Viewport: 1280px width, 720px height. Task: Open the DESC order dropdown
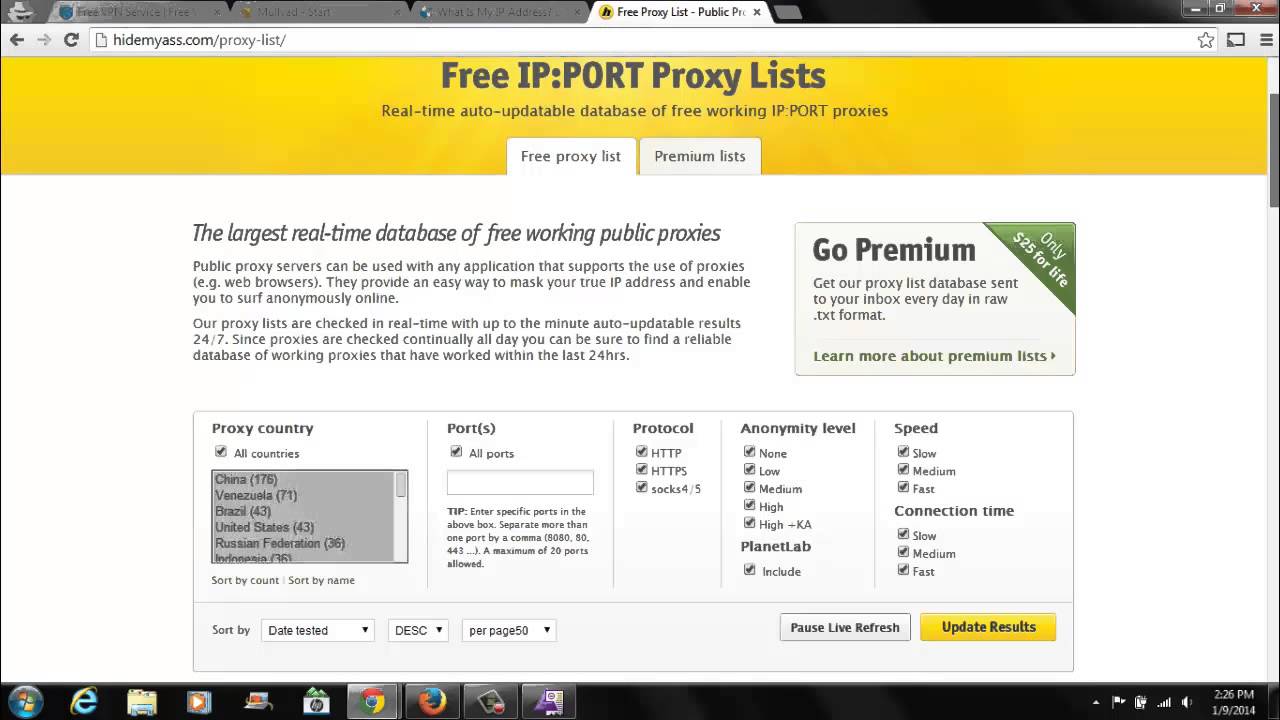pyautogui.click(x=418, y=630)
